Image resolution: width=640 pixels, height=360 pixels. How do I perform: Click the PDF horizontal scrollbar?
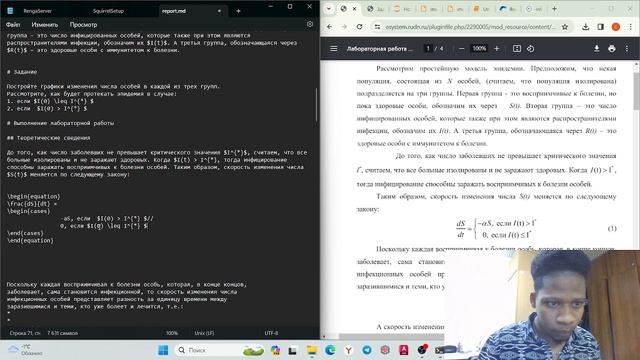(x=392, y=337)
